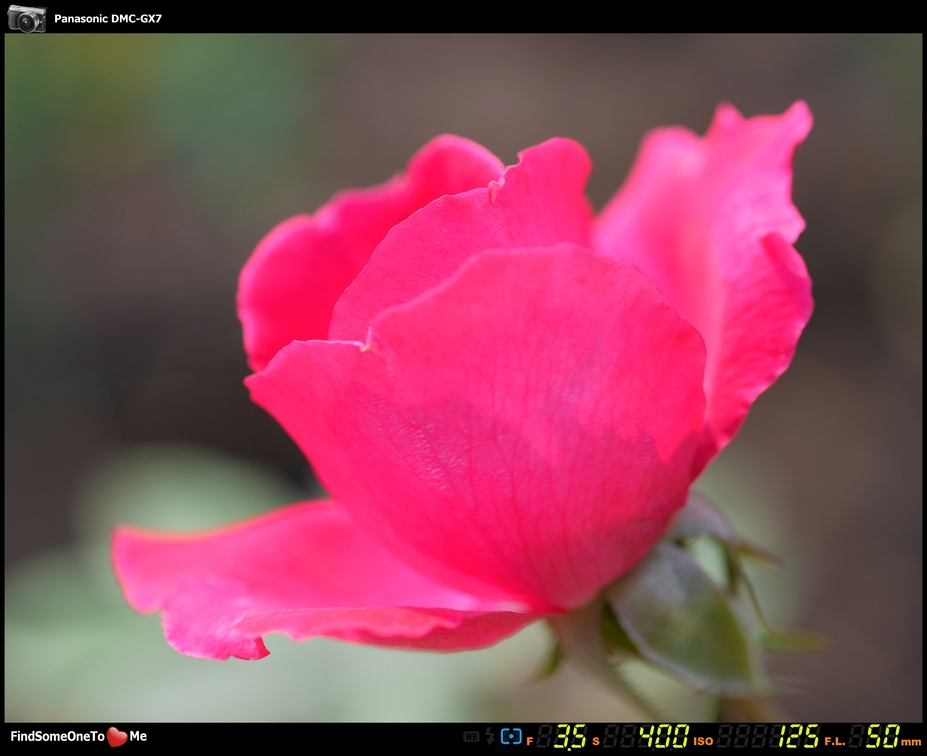This screenshot has width=927, height=756.
Task: Click the flash lightning bolt indicator icon
Action: (x=490, y=736)
